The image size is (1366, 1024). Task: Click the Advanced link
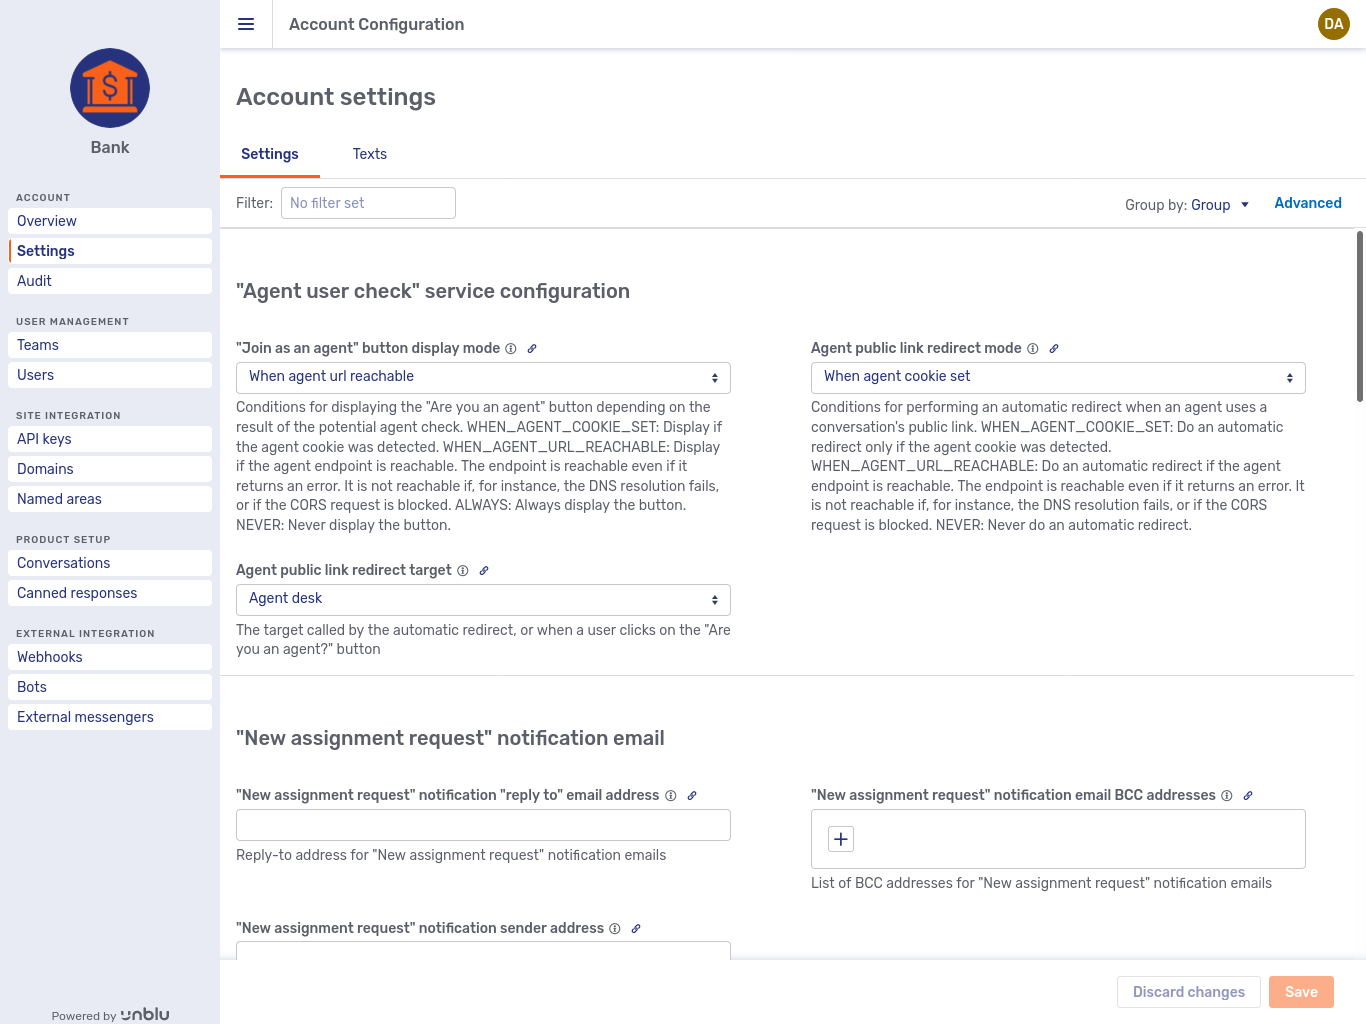pyautogui.click(x=1307, y=203)
